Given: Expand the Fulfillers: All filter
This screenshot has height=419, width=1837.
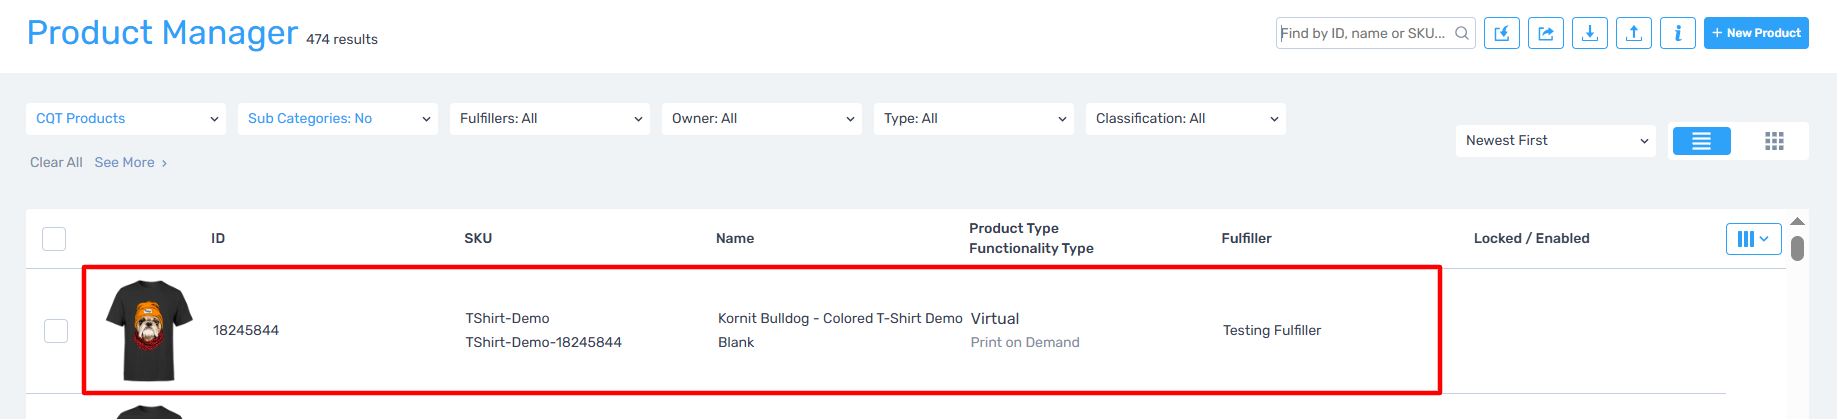Looking at the screenshot, I should tap(550, 119).
